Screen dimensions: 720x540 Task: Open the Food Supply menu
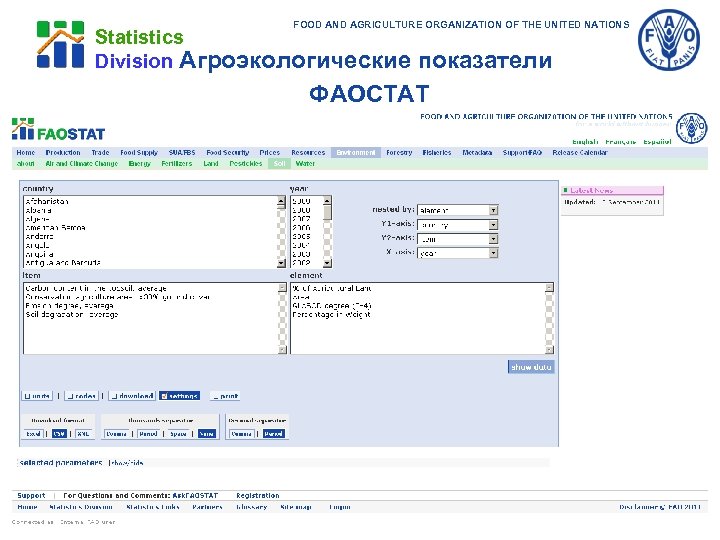[139, 152]
